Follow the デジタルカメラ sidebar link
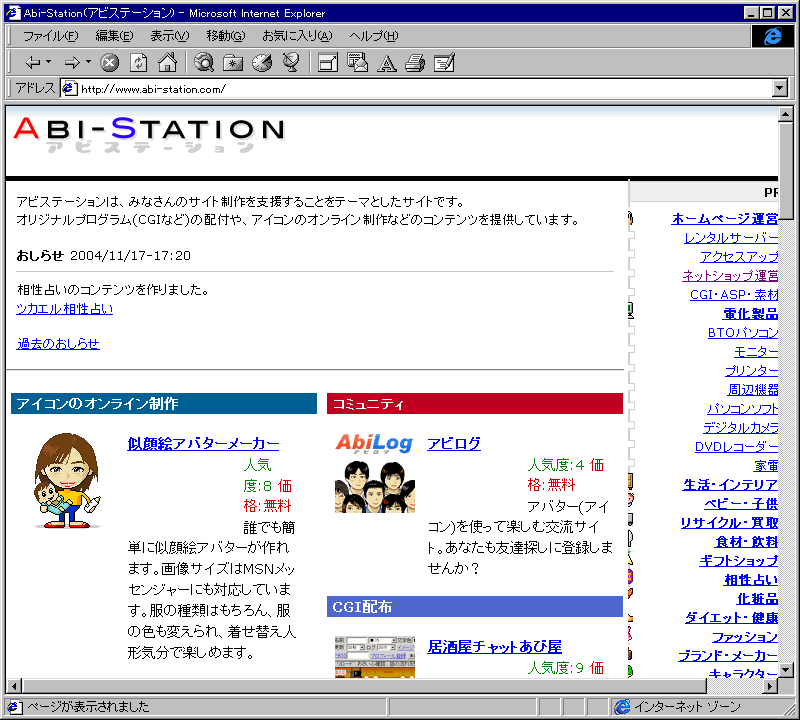The width and height of the screenshot is (800, 720). coord(741,428)
